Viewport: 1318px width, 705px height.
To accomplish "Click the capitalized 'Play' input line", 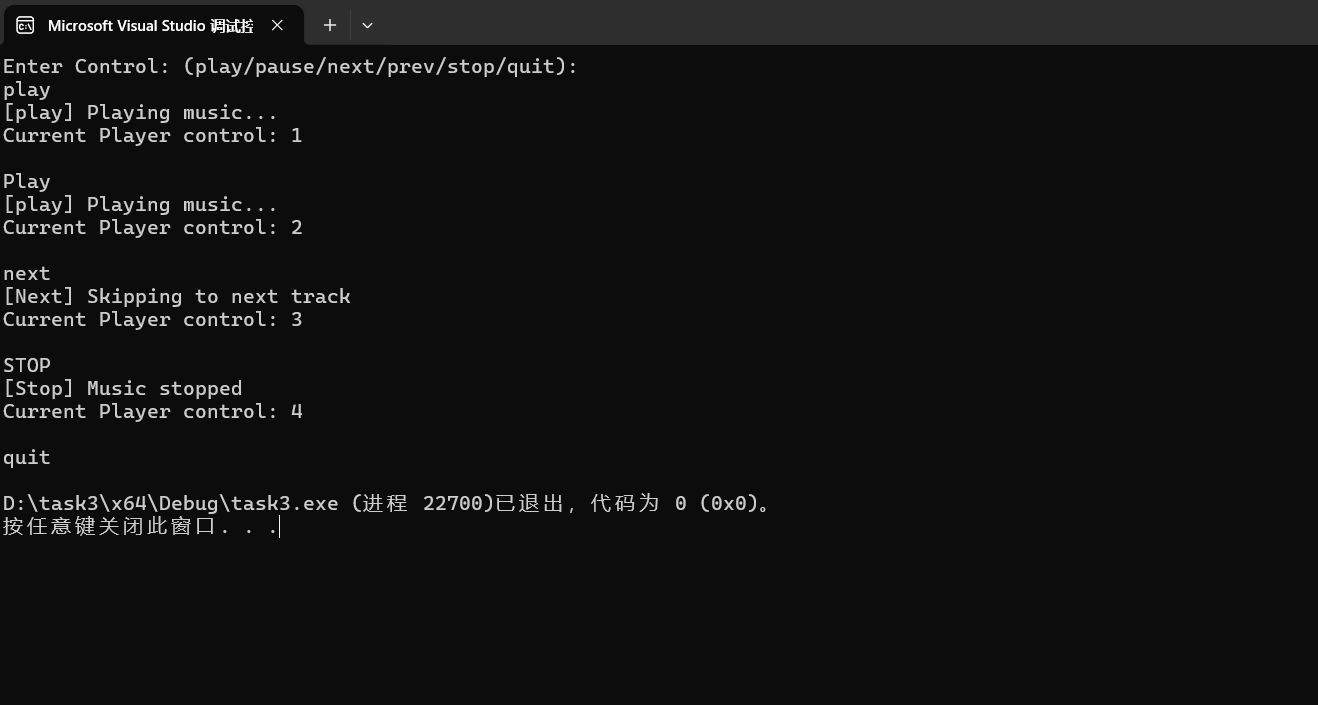I will [x=27, y=182].
